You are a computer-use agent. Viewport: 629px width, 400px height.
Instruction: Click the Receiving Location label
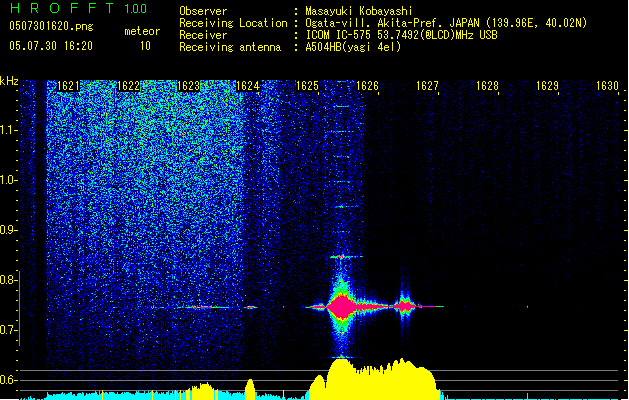233,23
